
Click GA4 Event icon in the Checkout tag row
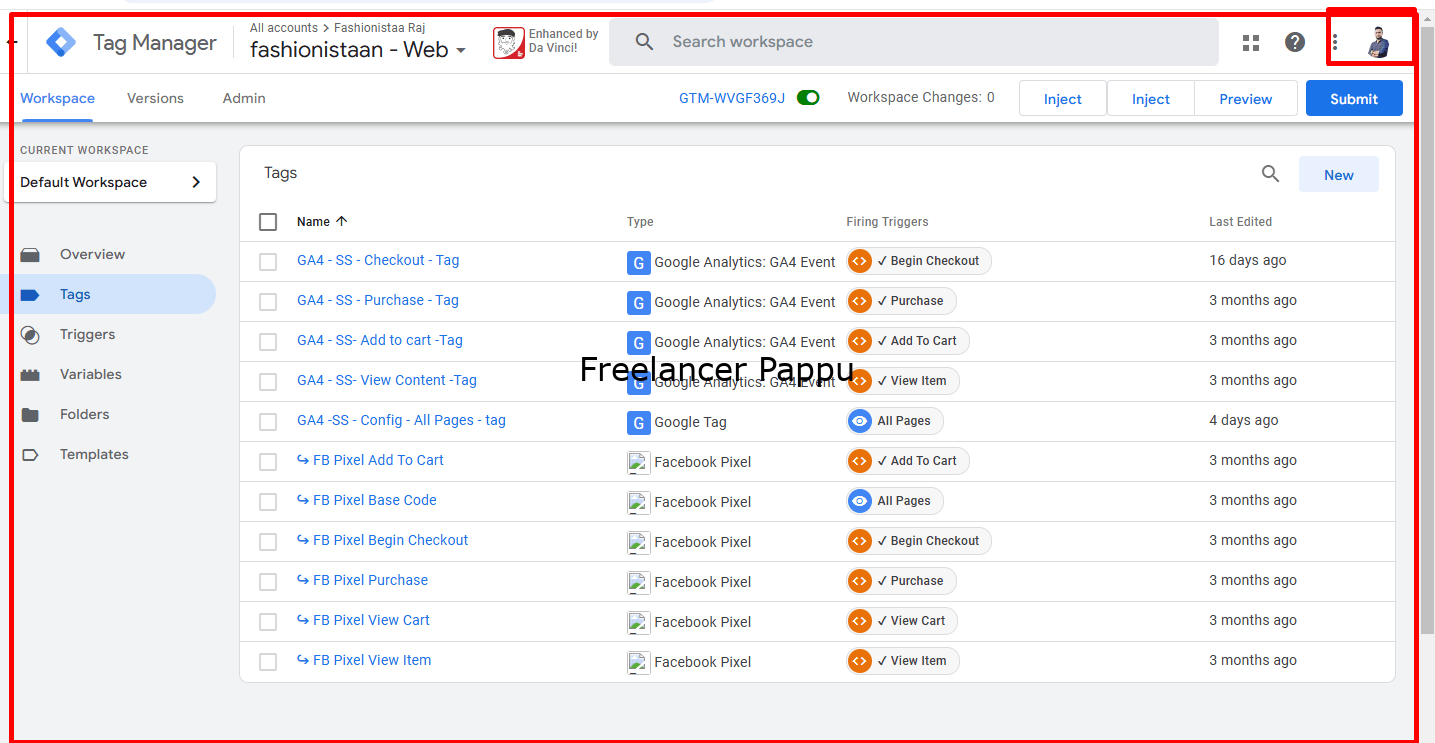(639, 262)
